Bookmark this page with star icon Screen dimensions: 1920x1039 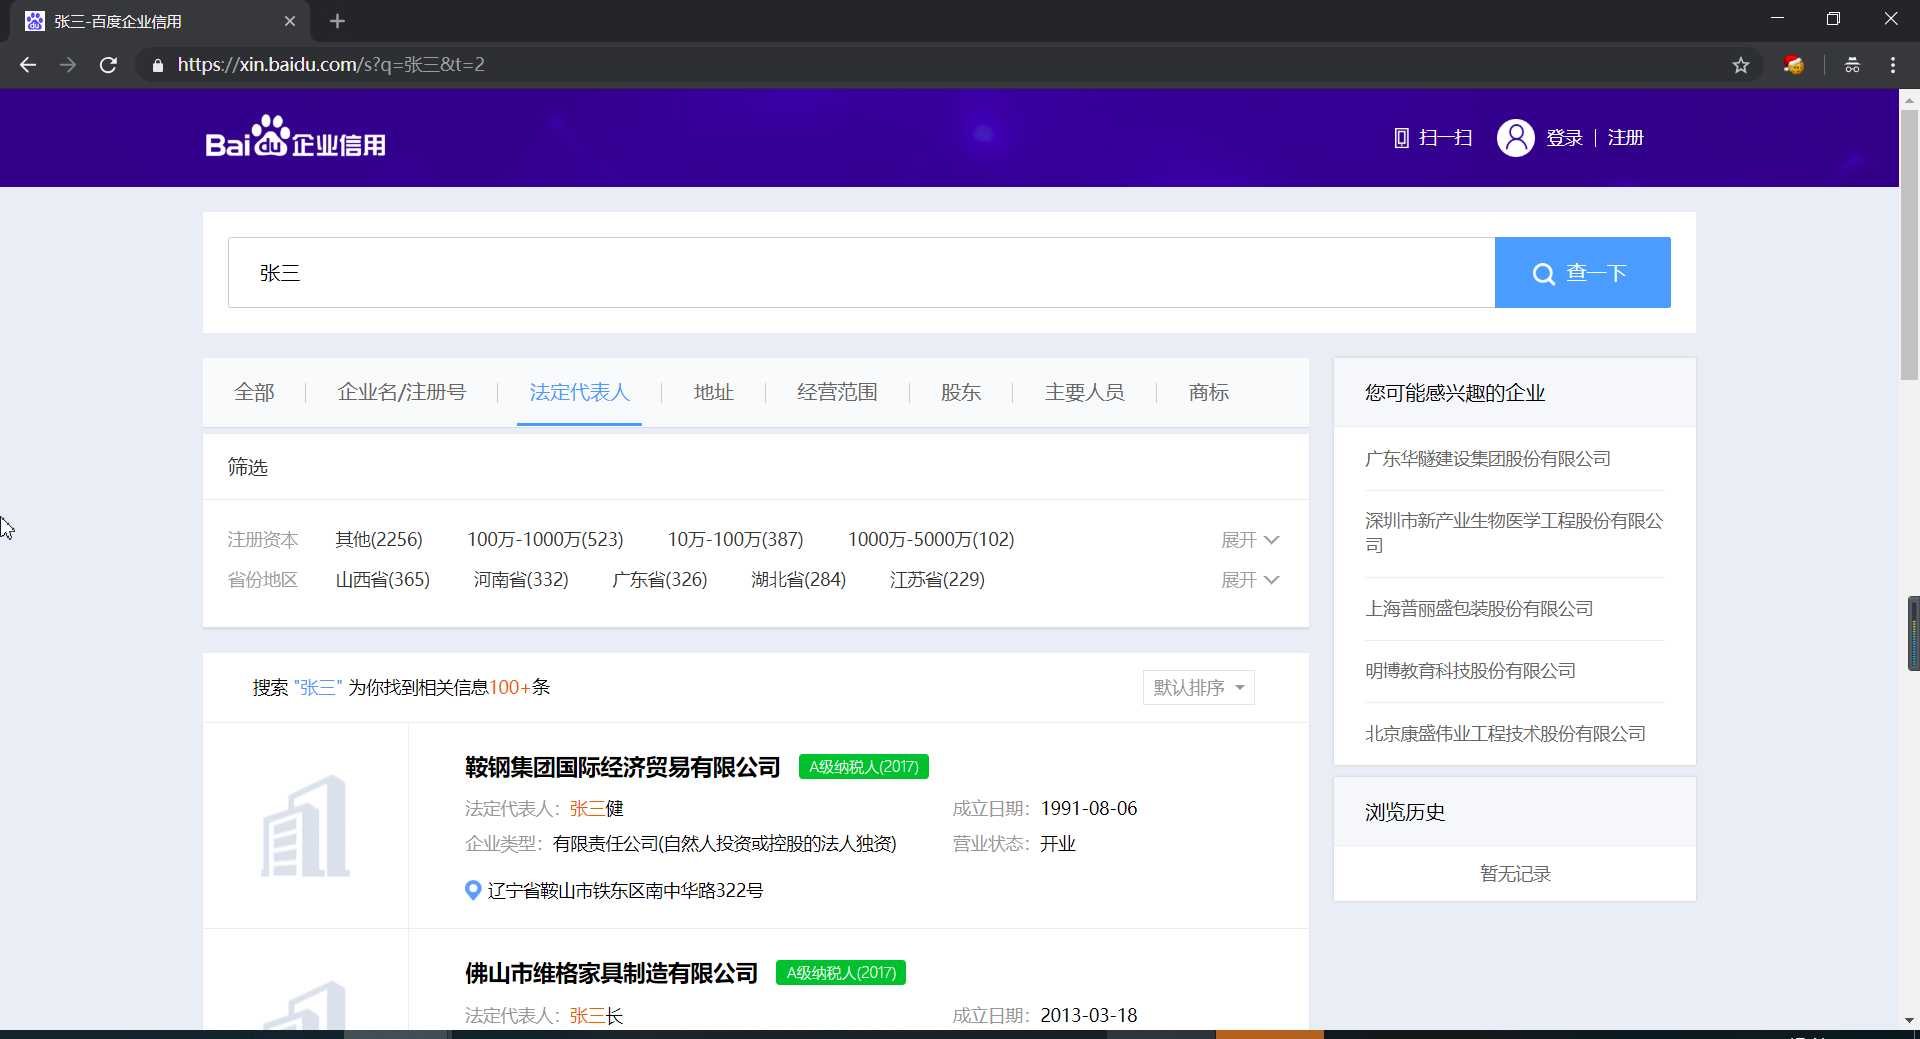(x=1741, y=65)
